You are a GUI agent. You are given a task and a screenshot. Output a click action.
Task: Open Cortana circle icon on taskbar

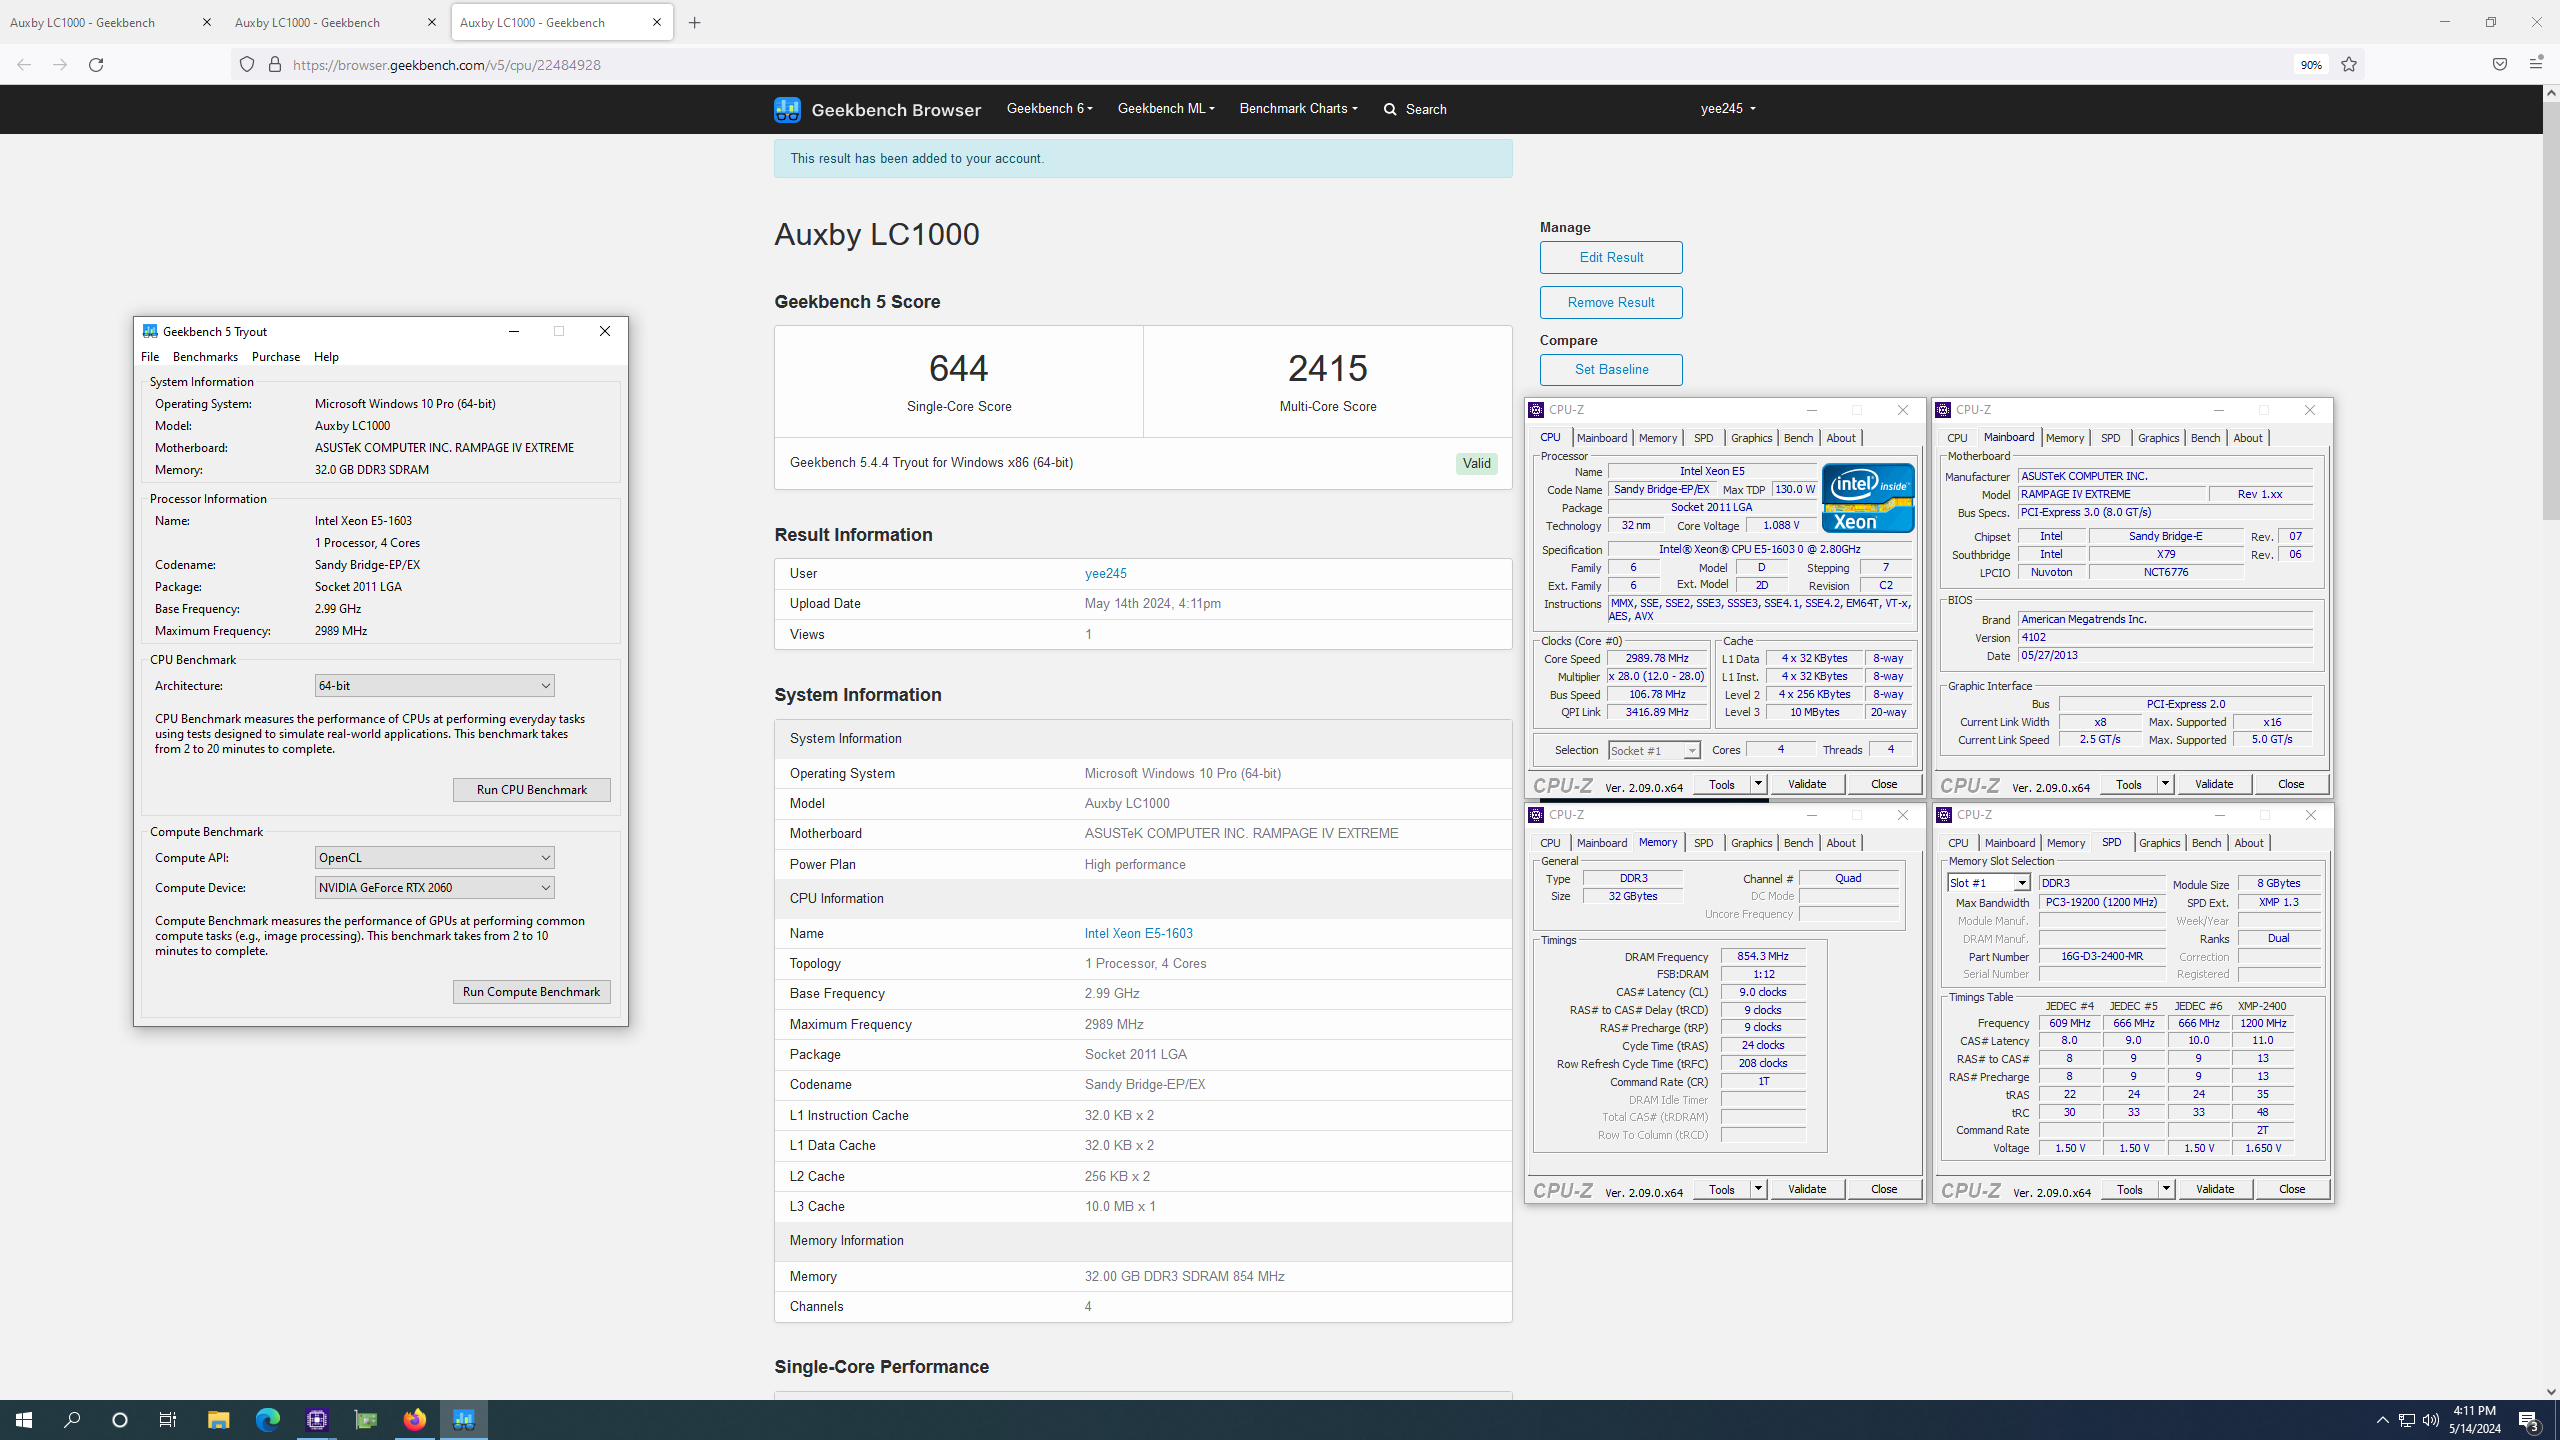click(x=120, y=1420)
